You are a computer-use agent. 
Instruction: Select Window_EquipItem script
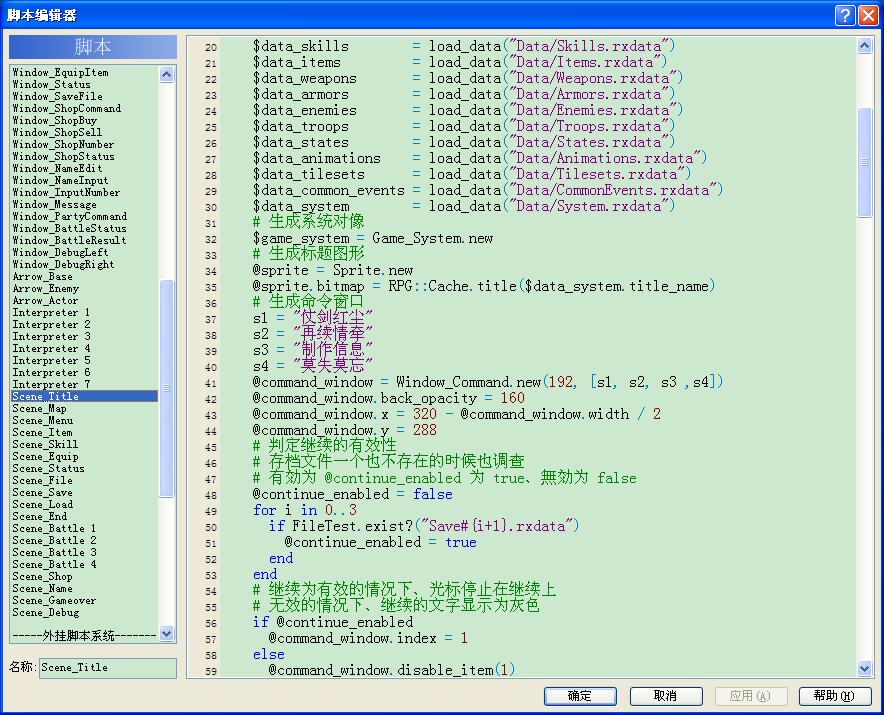pyautogui.click(x=60, y=72)
